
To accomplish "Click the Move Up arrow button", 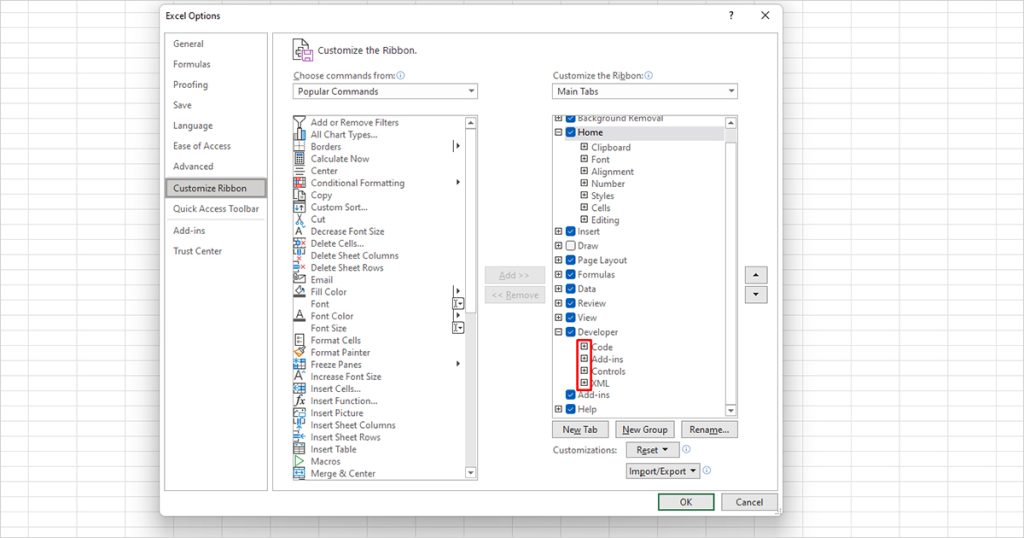I will 756,275.
